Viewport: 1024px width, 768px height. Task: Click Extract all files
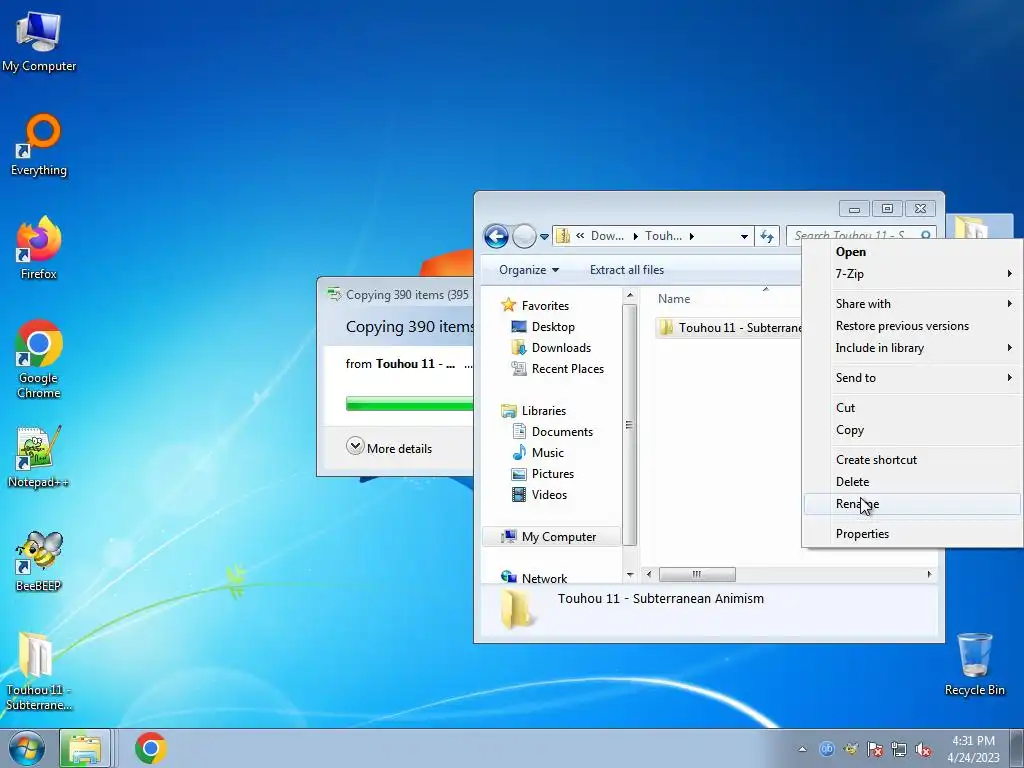(x=626, y=270)
